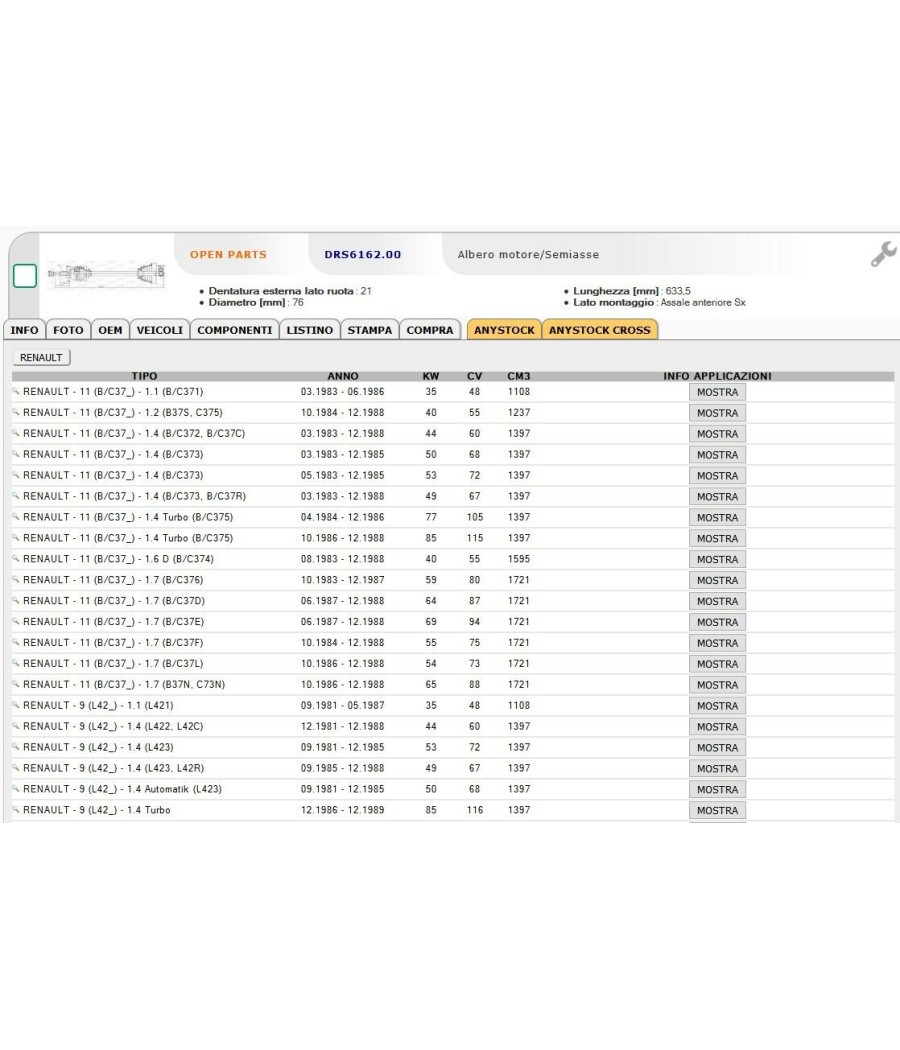Click magnifier icon for 1.7 (B/C37F) row

[15, 642]
